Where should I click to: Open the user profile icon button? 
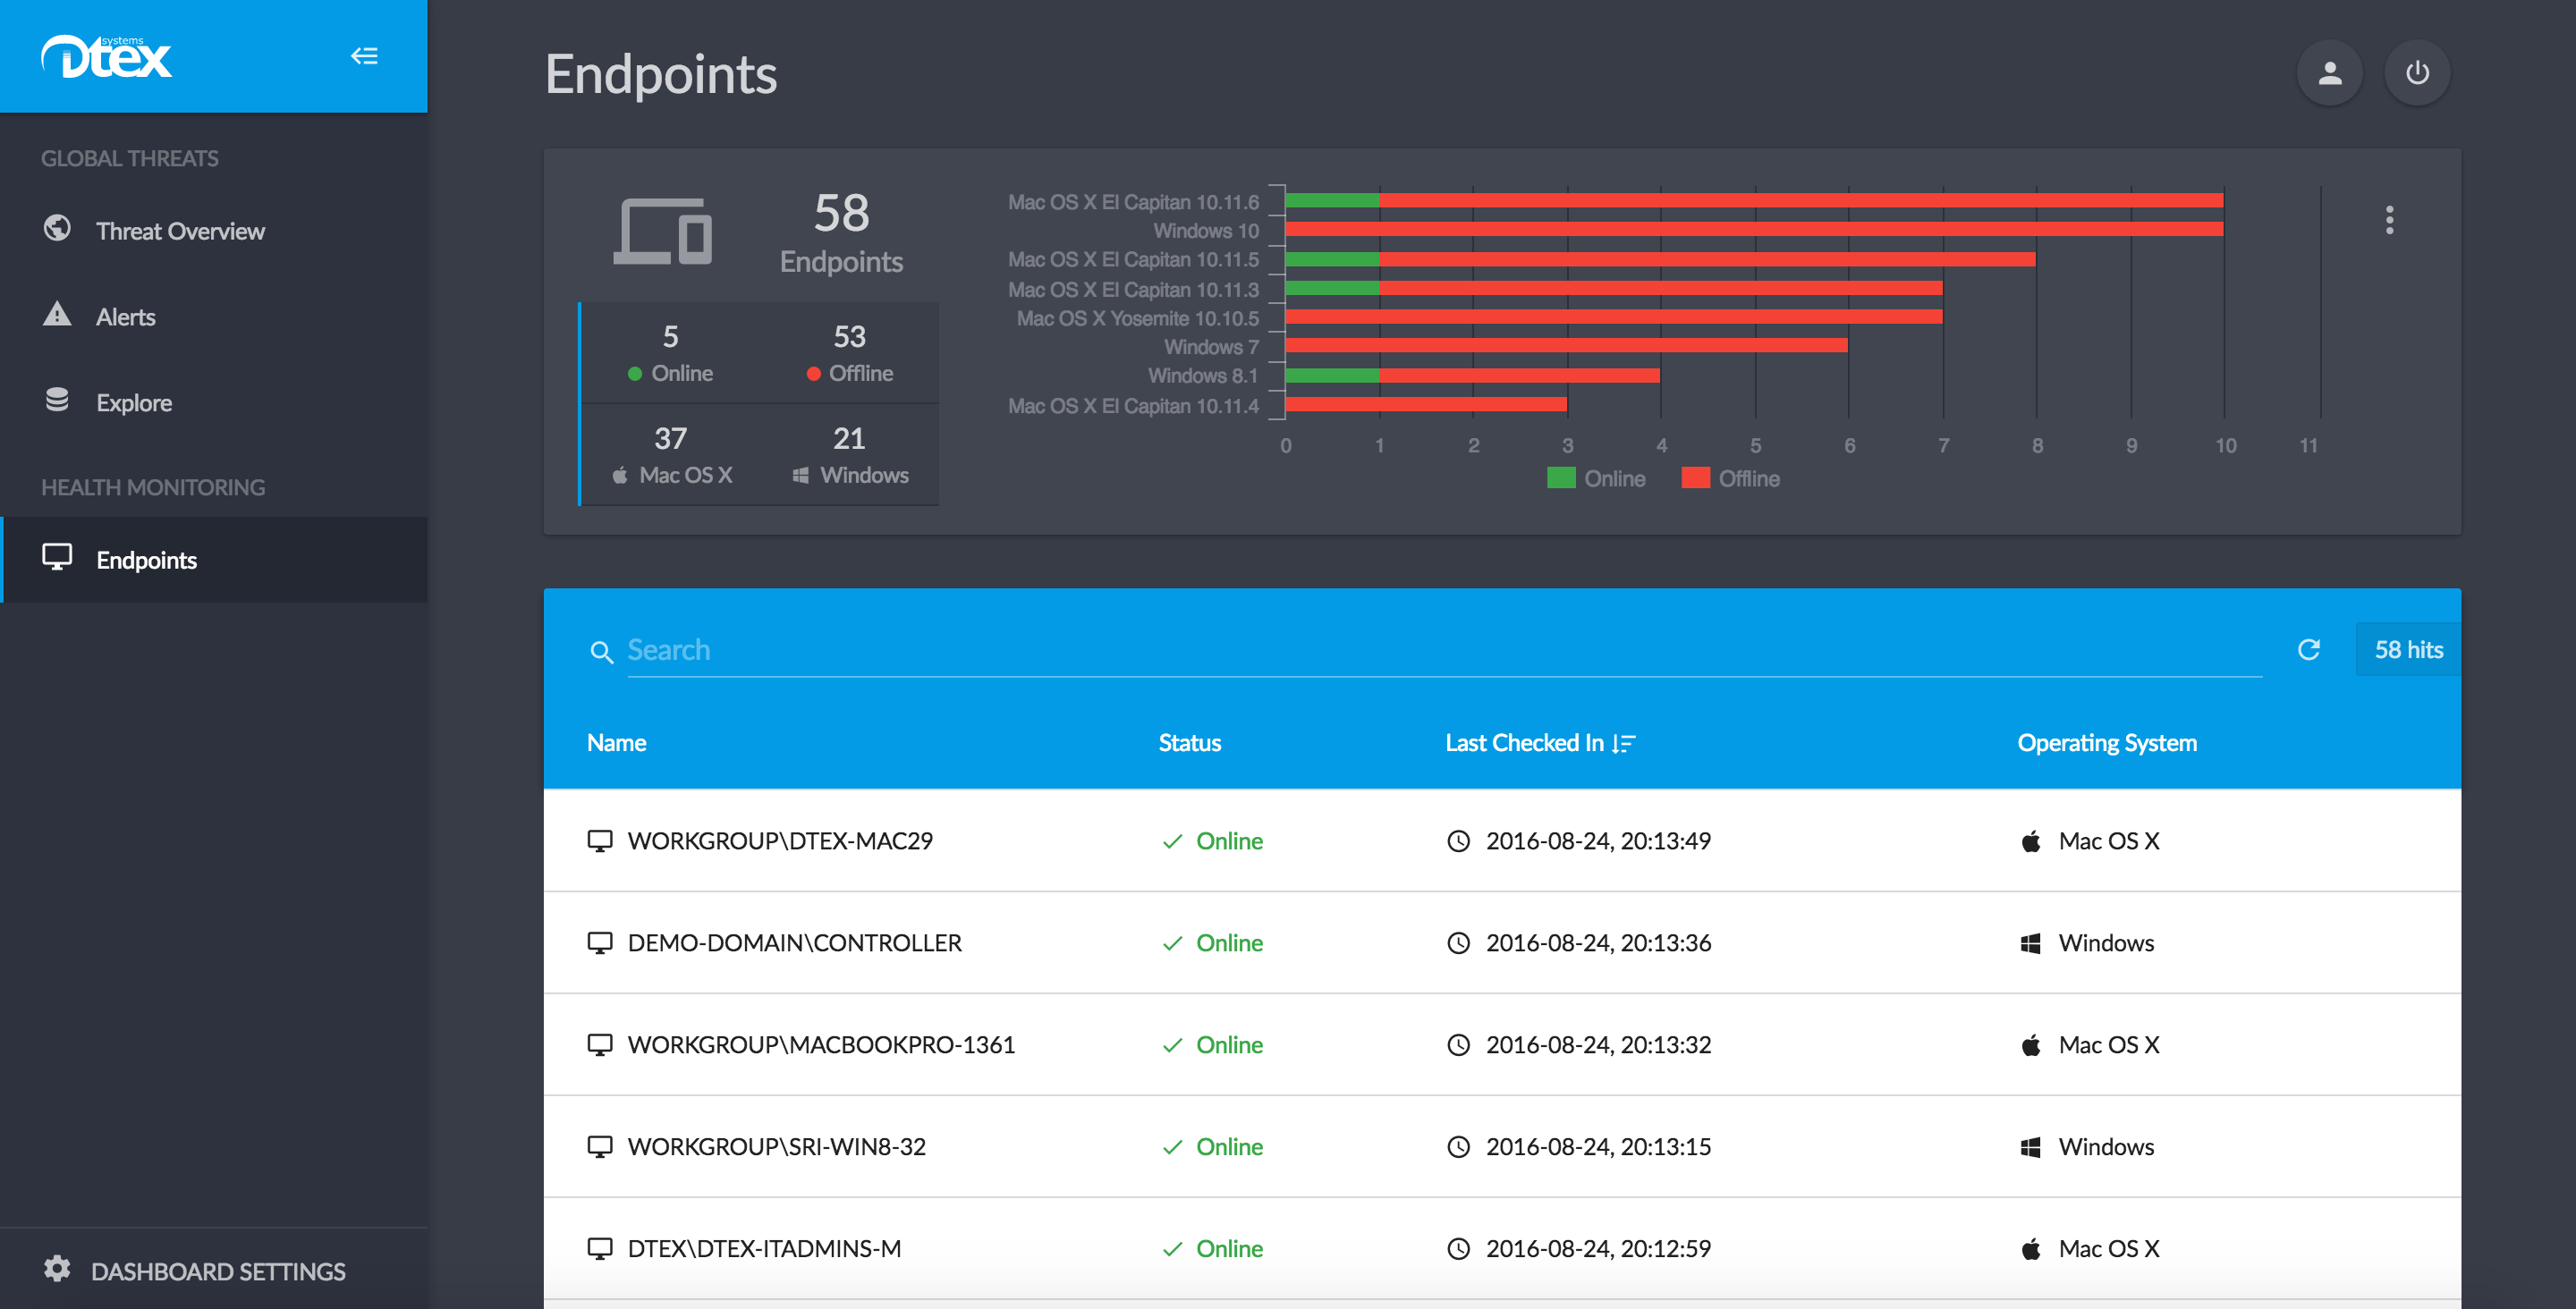point(2330,73)
